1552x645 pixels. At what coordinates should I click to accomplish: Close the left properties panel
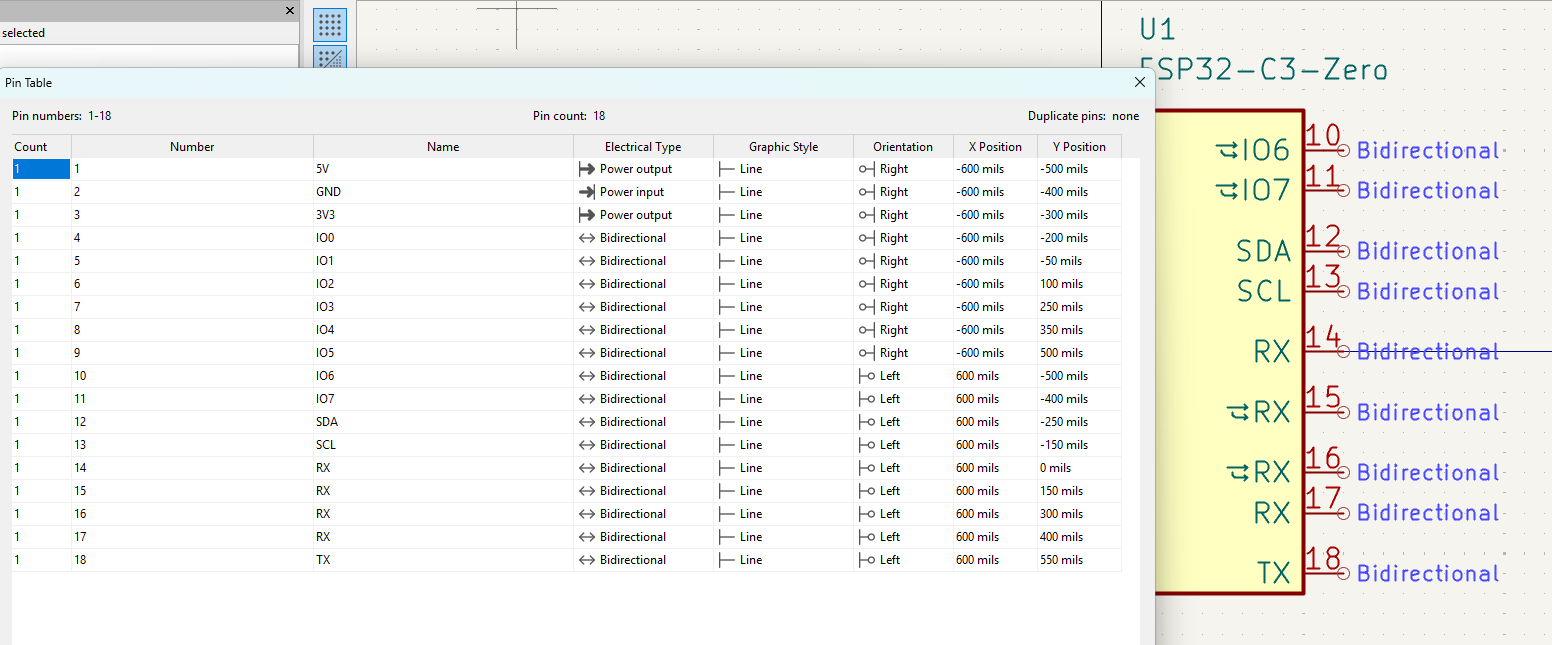pyautogui.click(x=290, y=10)
